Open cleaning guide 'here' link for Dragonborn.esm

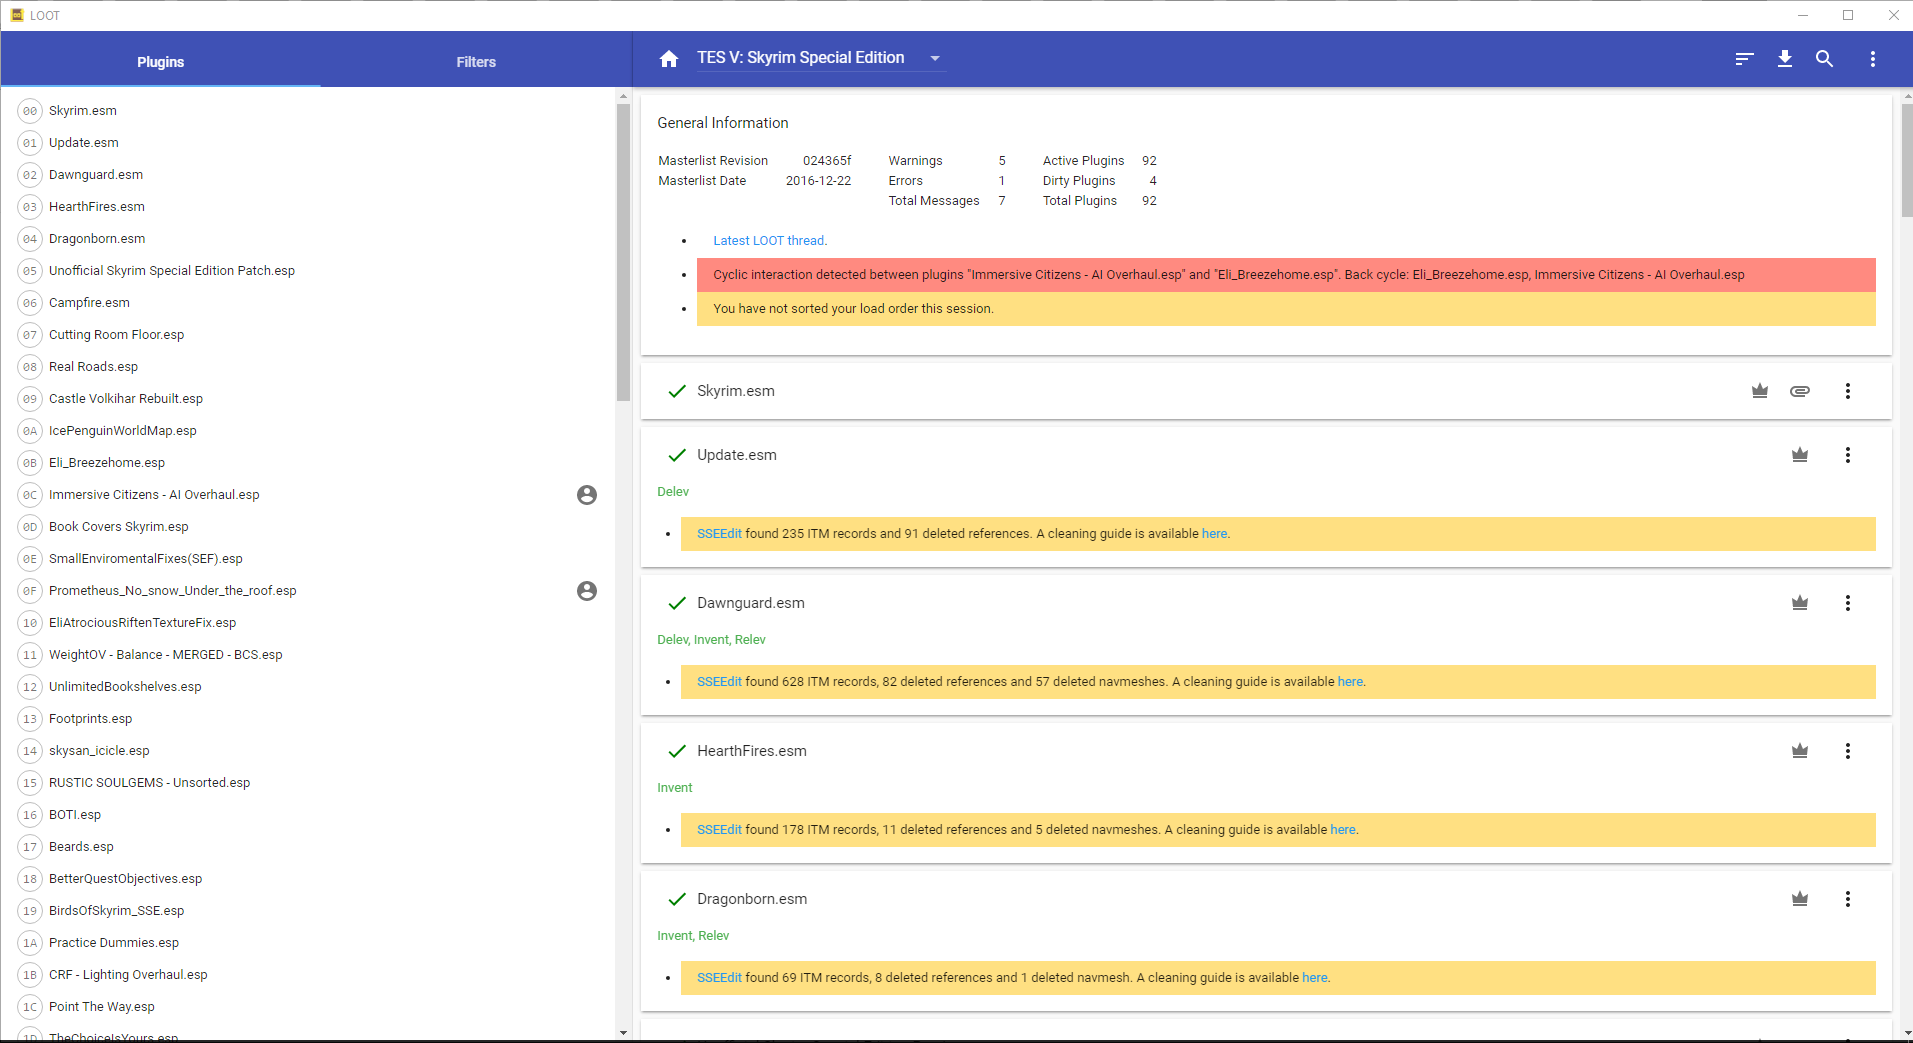1315,978
